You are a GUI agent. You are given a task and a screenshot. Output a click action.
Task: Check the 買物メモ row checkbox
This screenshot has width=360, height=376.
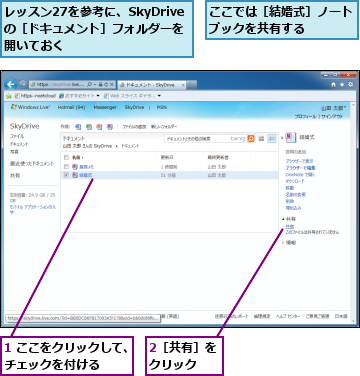[x=66, y=167]
